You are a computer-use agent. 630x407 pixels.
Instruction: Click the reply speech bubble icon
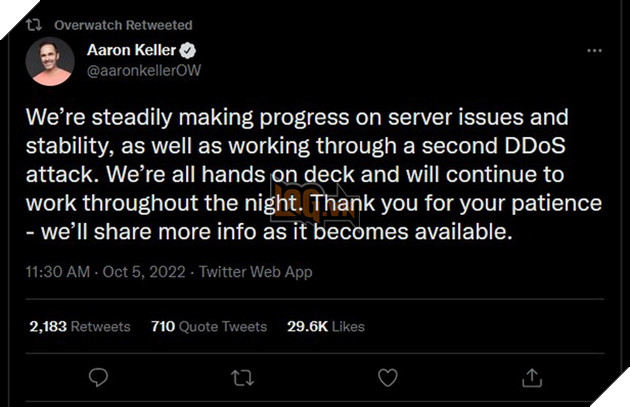pyautogui.click(x=98, y=376)
